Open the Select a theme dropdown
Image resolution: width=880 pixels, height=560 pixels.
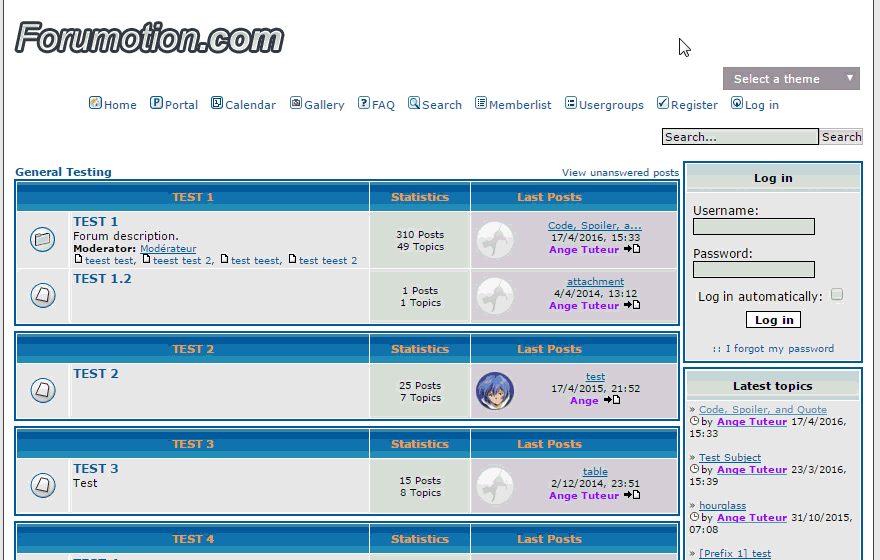(791, 79)
